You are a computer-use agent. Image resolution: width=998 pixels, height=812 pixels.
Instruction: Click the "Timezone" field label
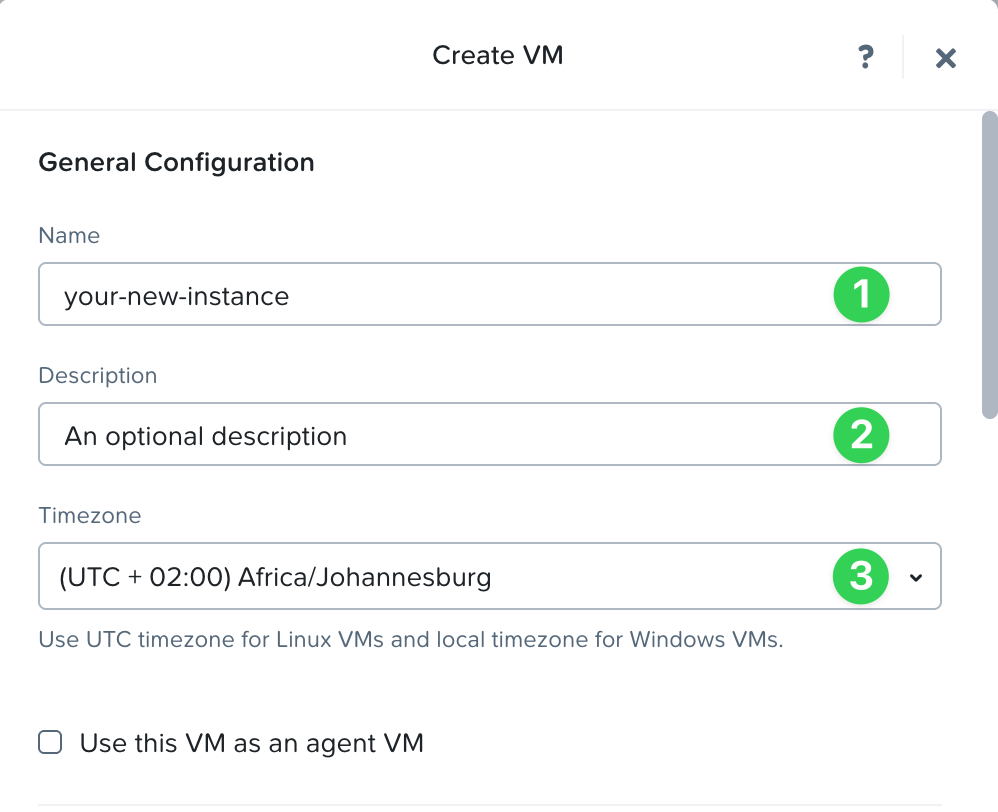(x=89, y=516)
